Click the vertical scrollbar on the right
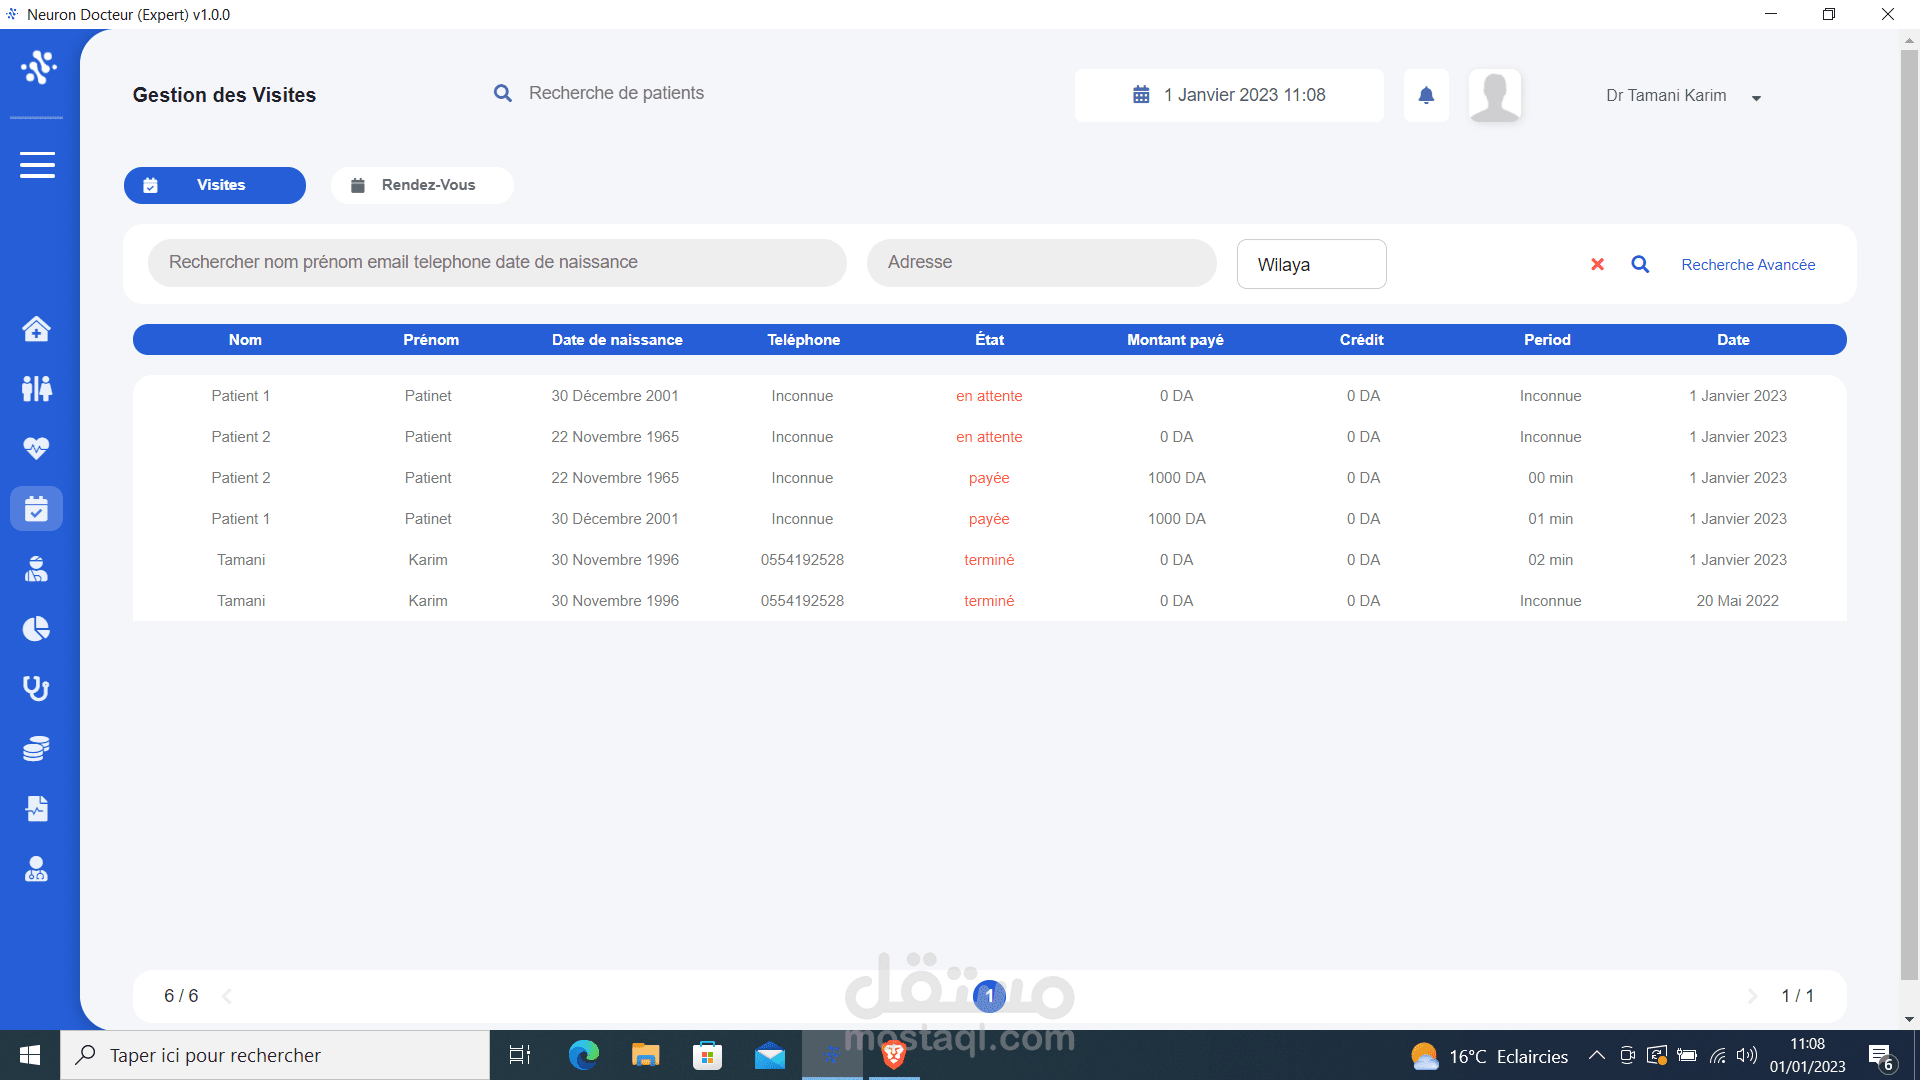 point(1909,500)
